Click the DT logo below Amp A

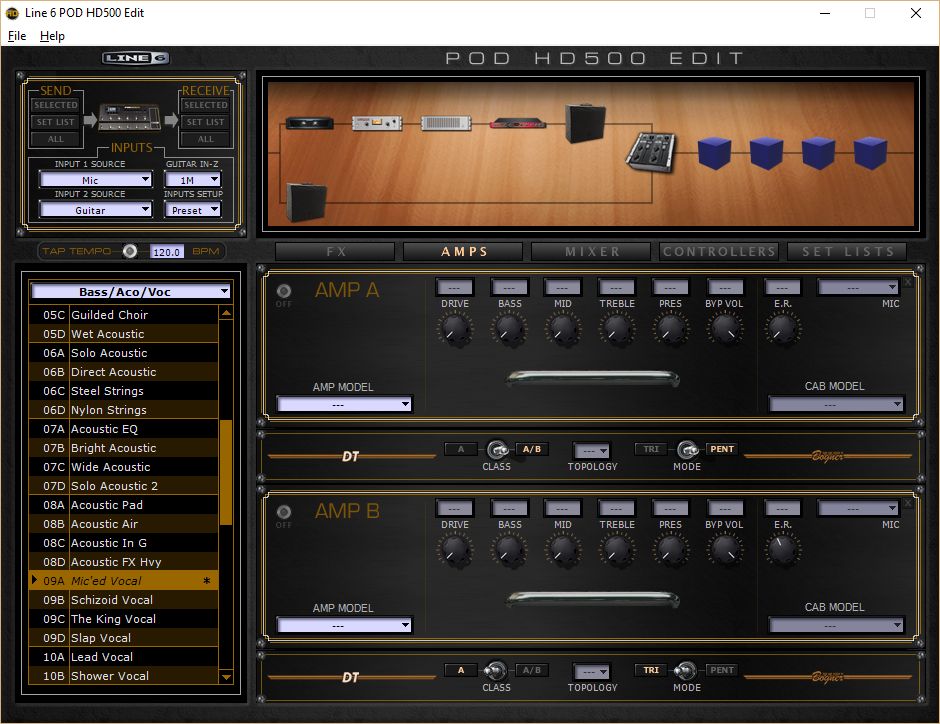[350, 457]
